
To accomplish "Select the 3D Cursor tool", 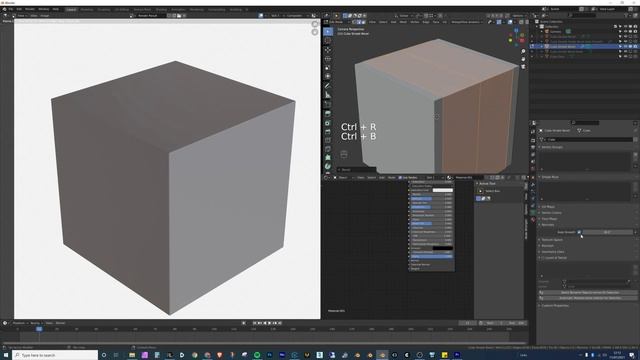I will pos(328,41).
